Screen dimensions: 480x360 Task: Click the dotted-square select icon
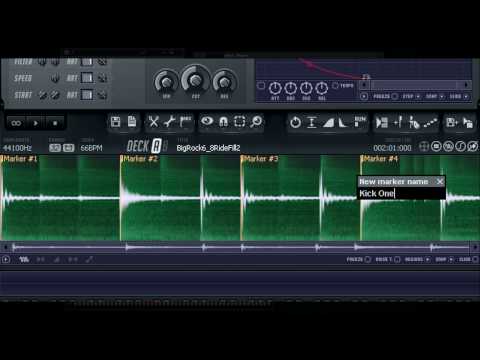[240, 122]
